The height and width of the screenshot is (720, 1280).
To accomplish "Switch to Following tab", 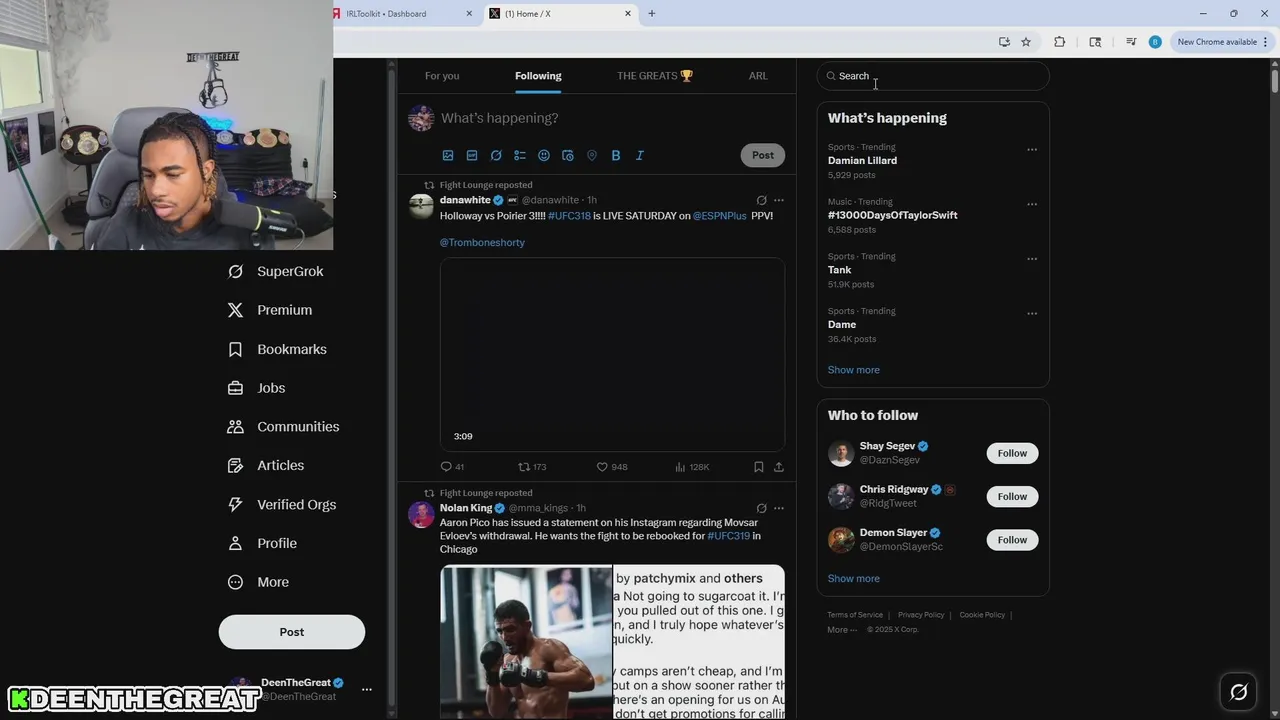I will click(x=538, y=76).
